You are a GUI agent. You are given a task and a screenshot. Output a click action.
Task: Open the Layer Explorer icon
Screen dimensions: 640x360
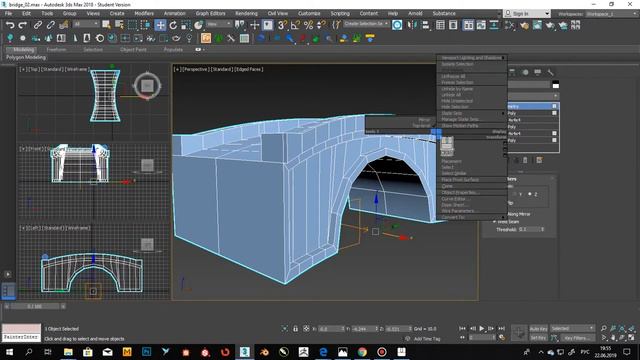coord(453,25)
